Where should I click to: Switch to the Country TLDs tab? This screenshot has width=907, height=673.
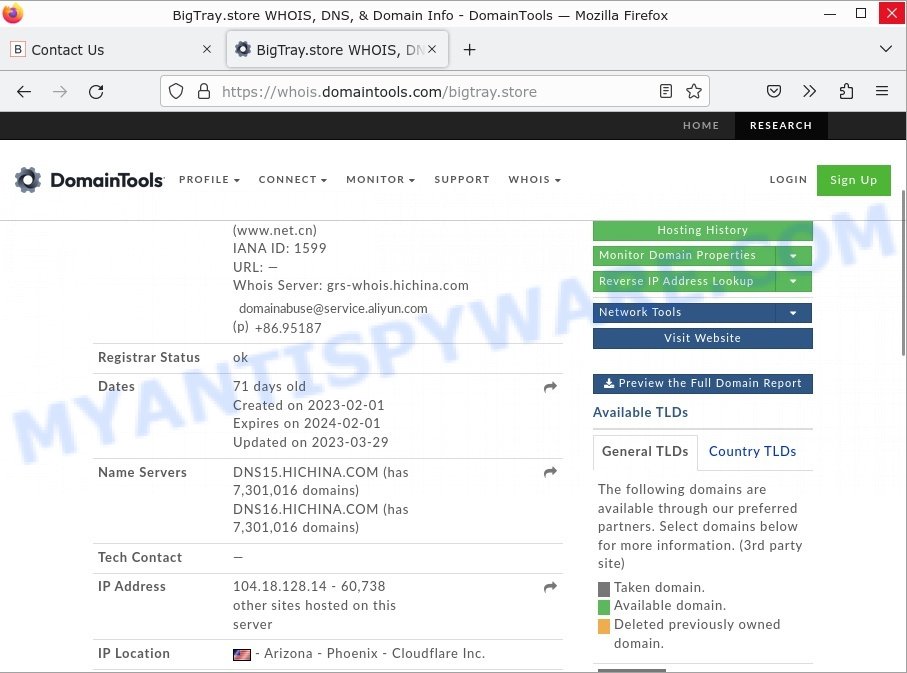click(x=752, y=452)
